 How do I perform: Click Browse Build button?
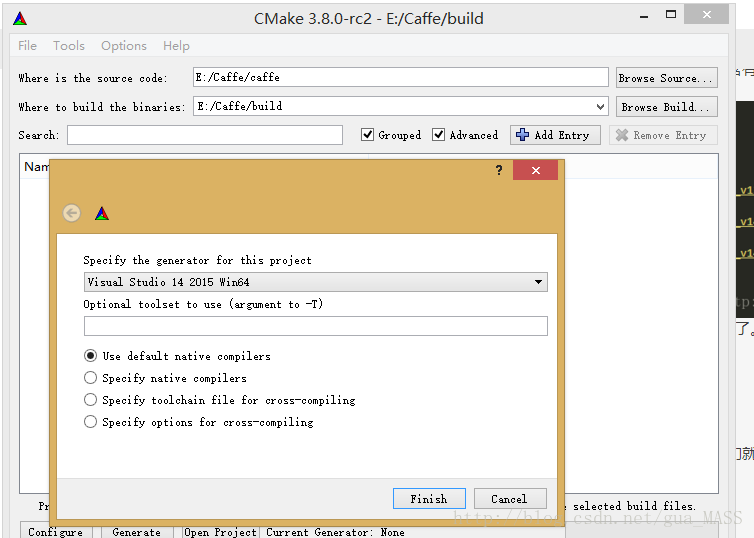(666, 107)
